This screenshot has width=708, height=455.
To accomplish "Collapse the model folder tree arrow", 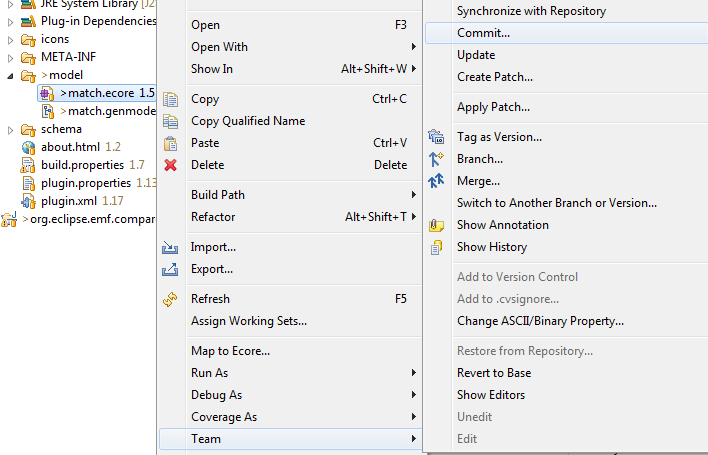I will click(10, 75).
